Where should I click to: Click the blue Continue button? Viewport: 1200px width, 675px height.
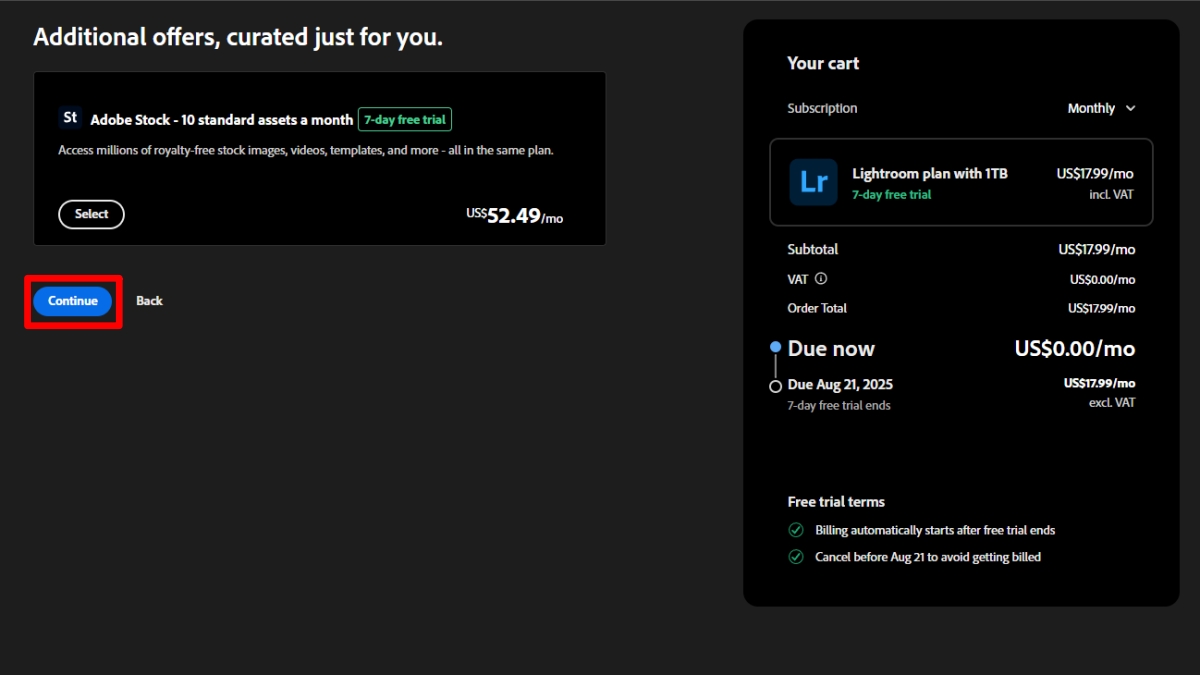point(72,301)
